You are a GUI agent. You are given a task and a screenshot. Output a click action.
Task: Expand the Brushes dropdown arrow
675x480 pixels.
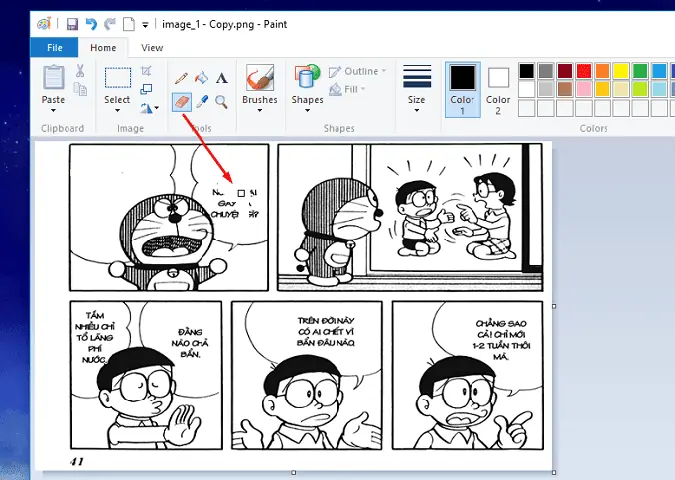point(260,111)
